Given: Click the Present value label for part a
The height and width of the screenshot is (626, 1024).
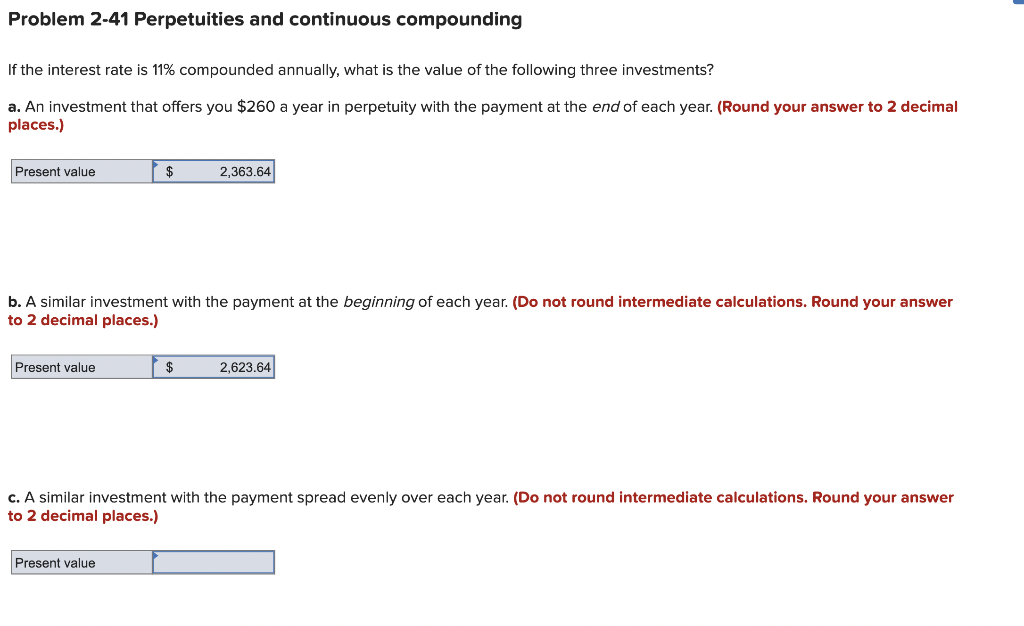Looking at the screenshot, I should 53,171.
